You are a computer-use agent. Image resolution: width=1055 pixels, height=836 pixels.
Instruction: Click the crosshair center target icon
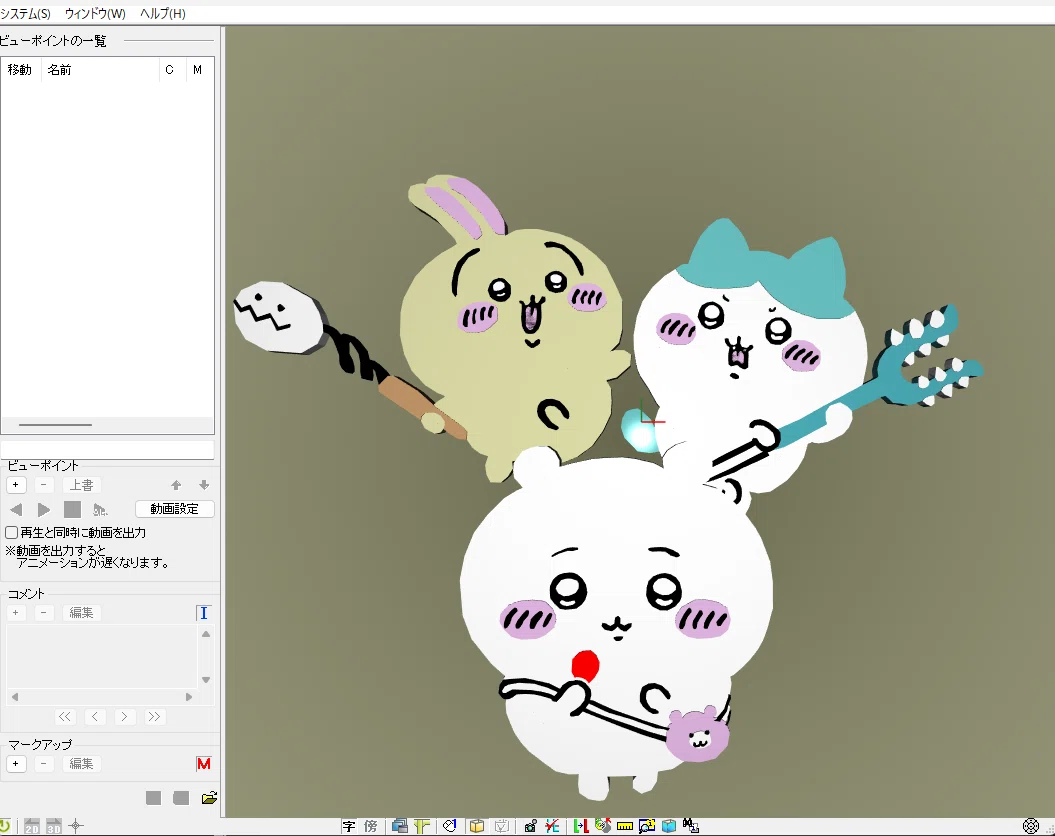click(x=76, y=826)
